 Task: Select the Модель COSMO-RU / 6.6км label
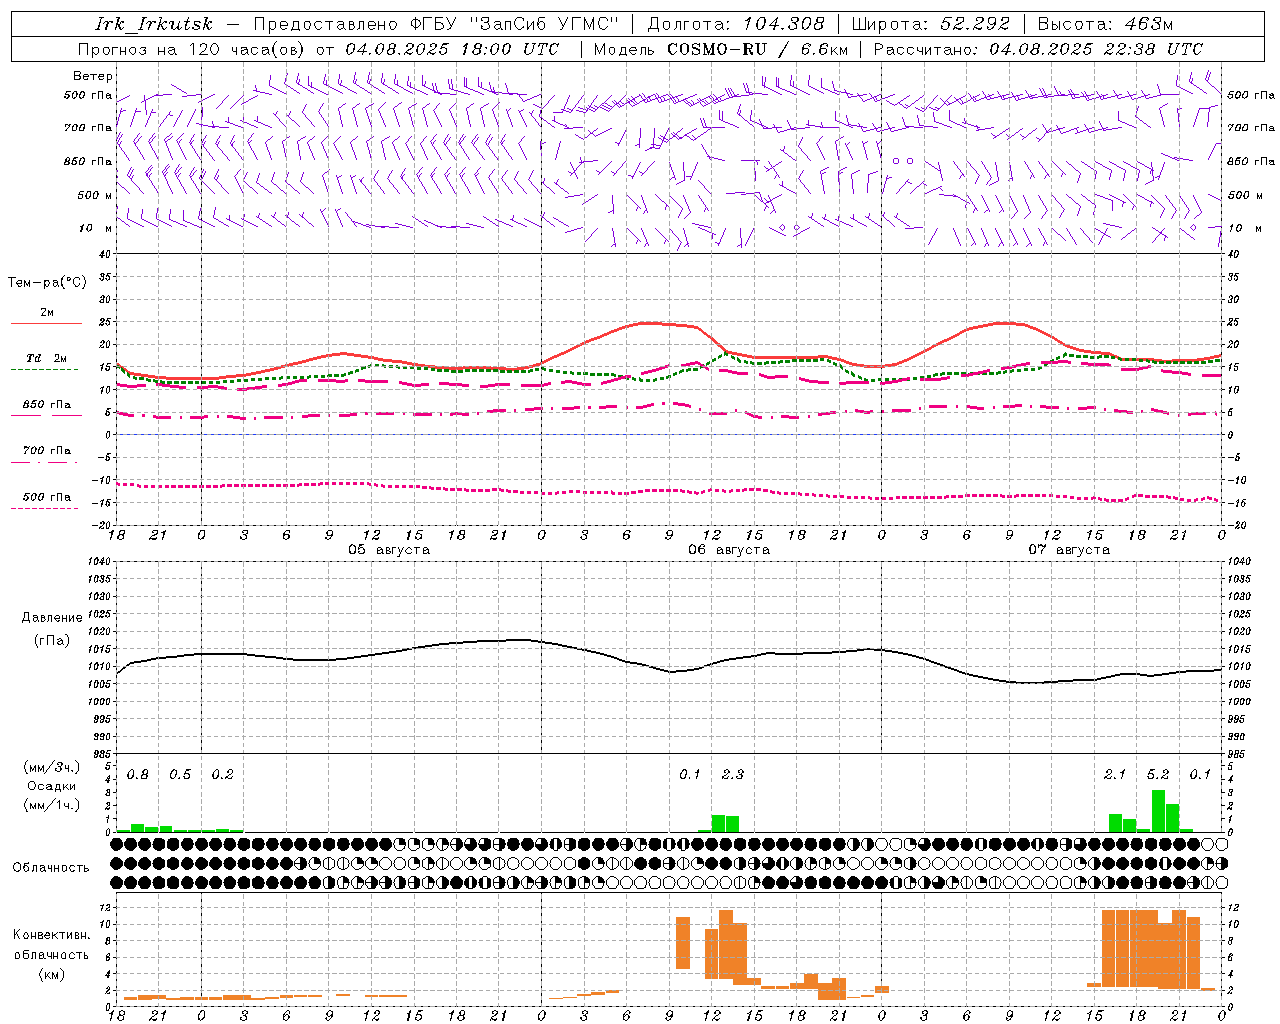721,49
